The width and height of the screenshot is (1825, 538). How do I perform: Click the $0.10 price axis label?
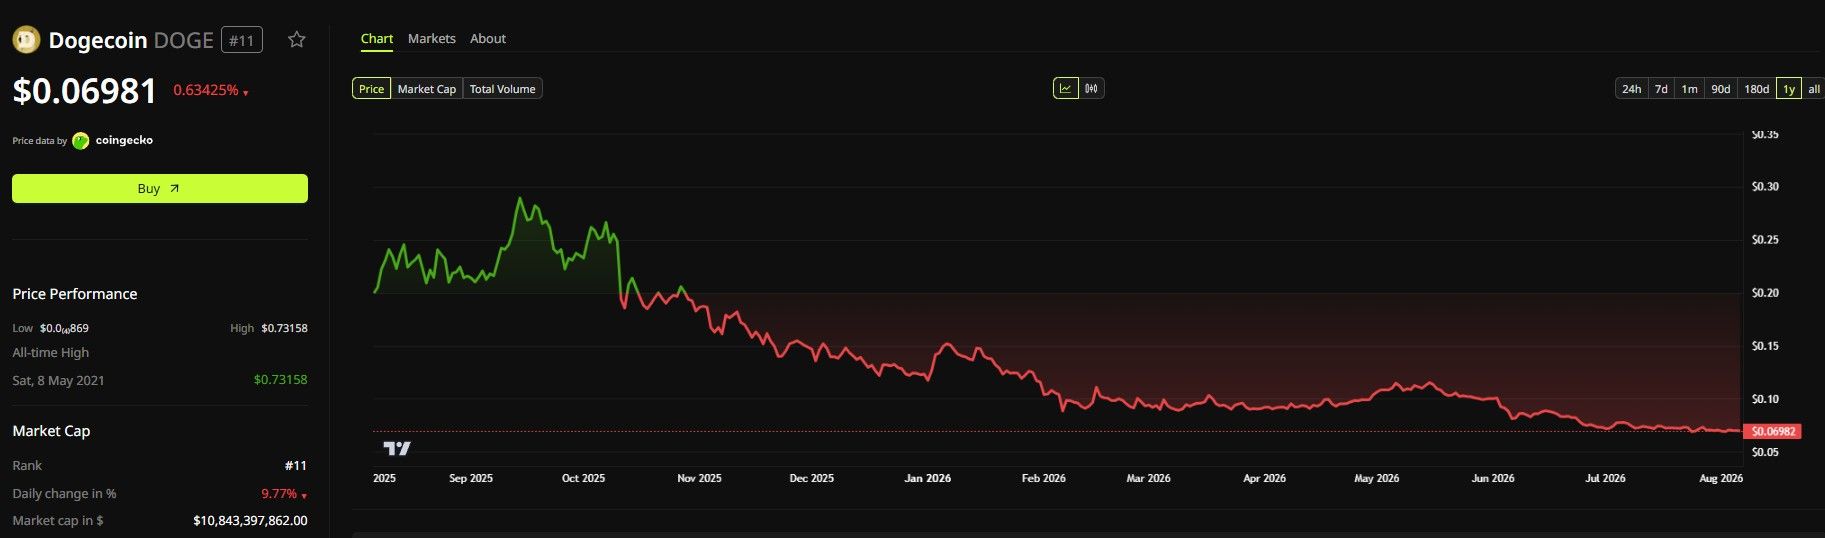1765,399
